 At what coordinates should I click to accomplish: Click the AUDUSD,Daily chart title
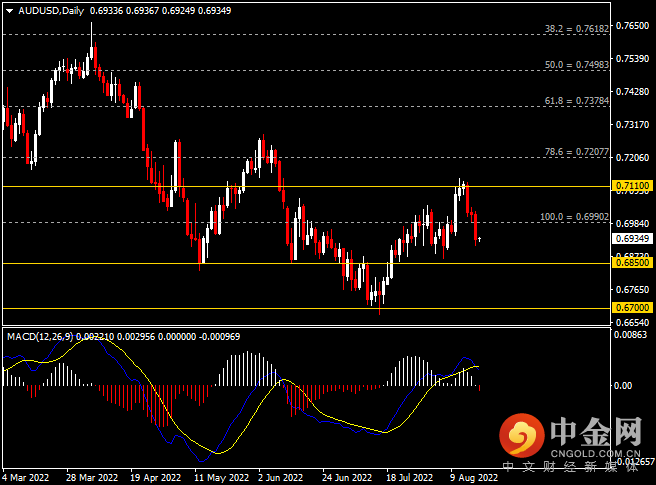51,11
